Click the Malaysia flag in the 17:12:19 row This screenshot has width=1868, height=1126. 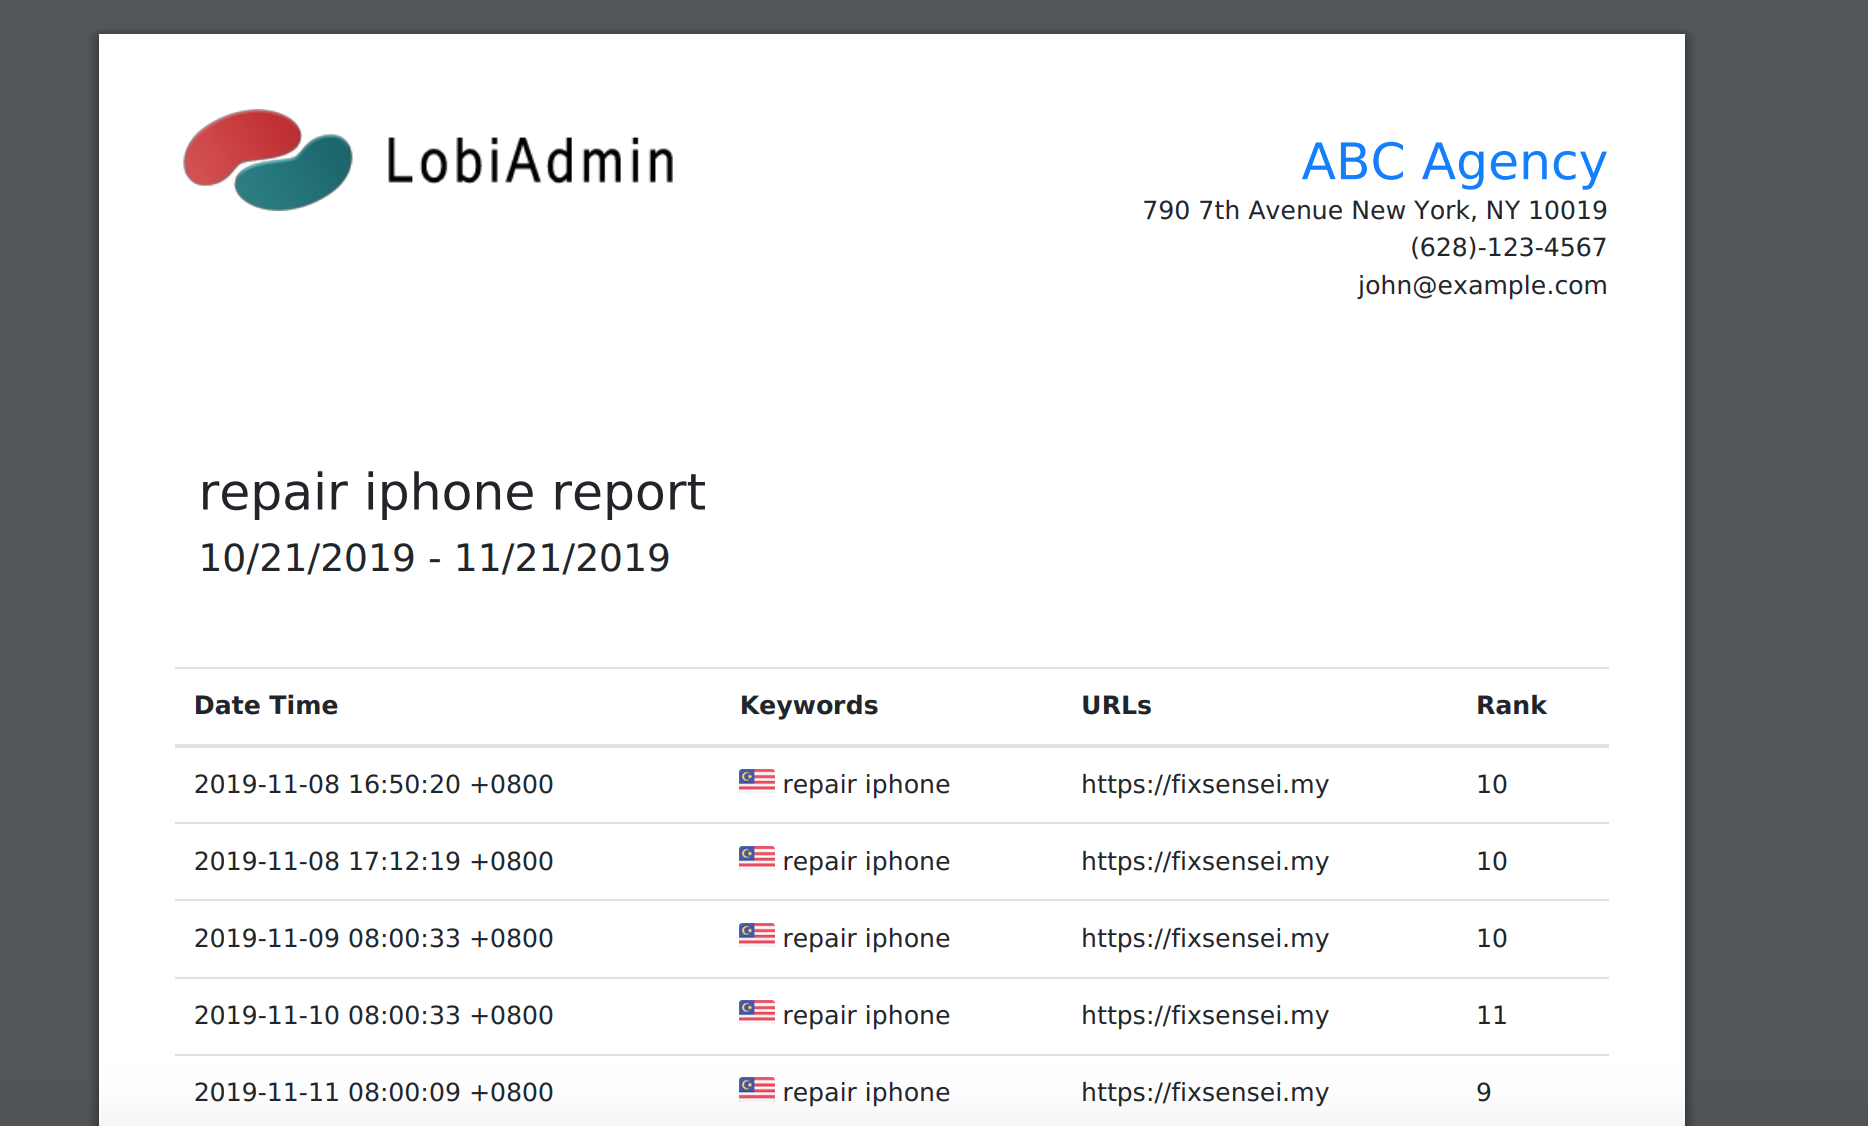coord(756,858)
